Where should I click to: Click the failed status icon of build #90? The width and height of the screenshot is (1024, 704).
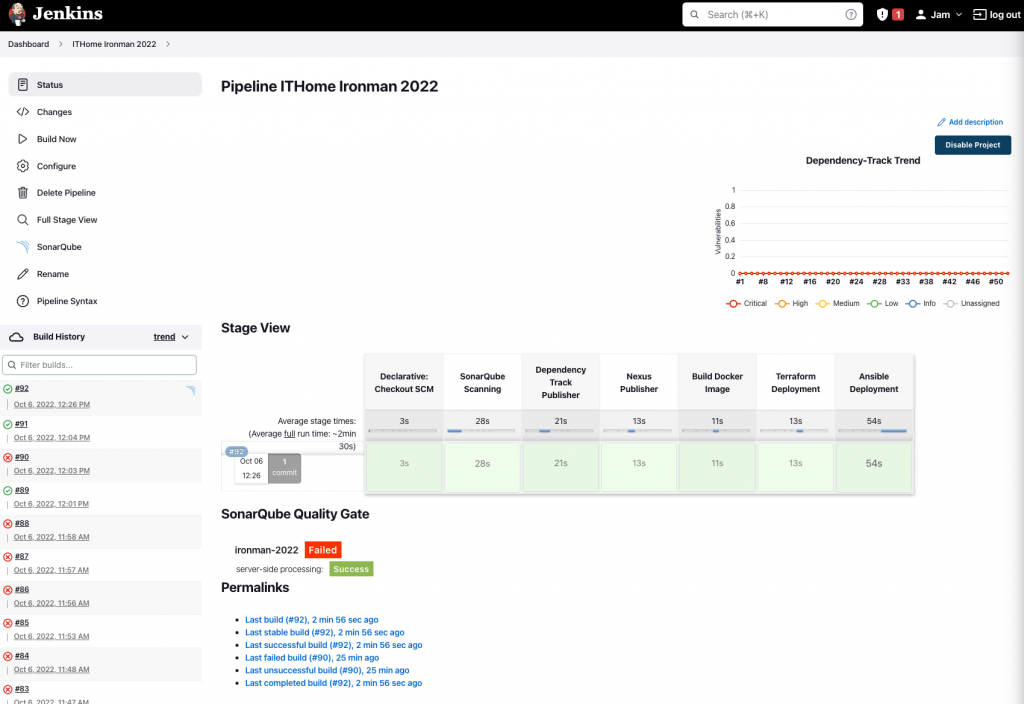click(8, 458)
